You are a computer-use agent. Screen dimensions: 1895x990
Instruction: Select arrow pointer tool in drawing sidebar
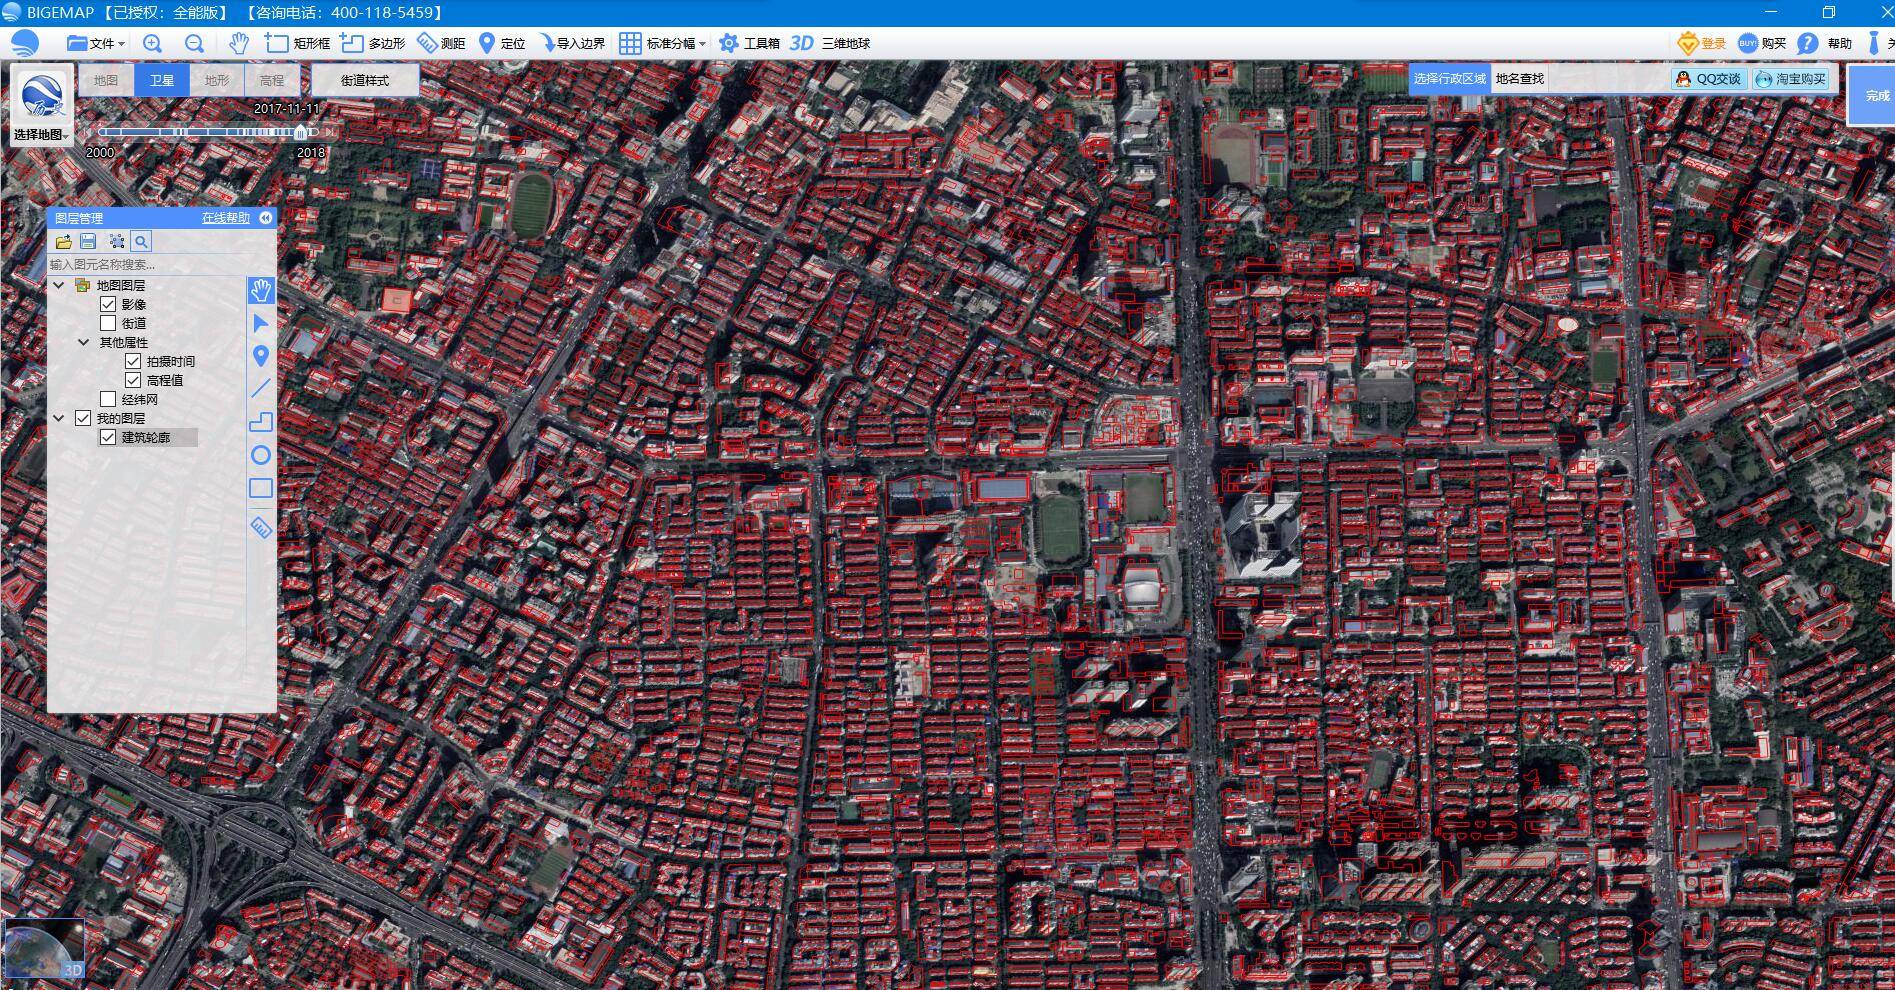(261, 323)
